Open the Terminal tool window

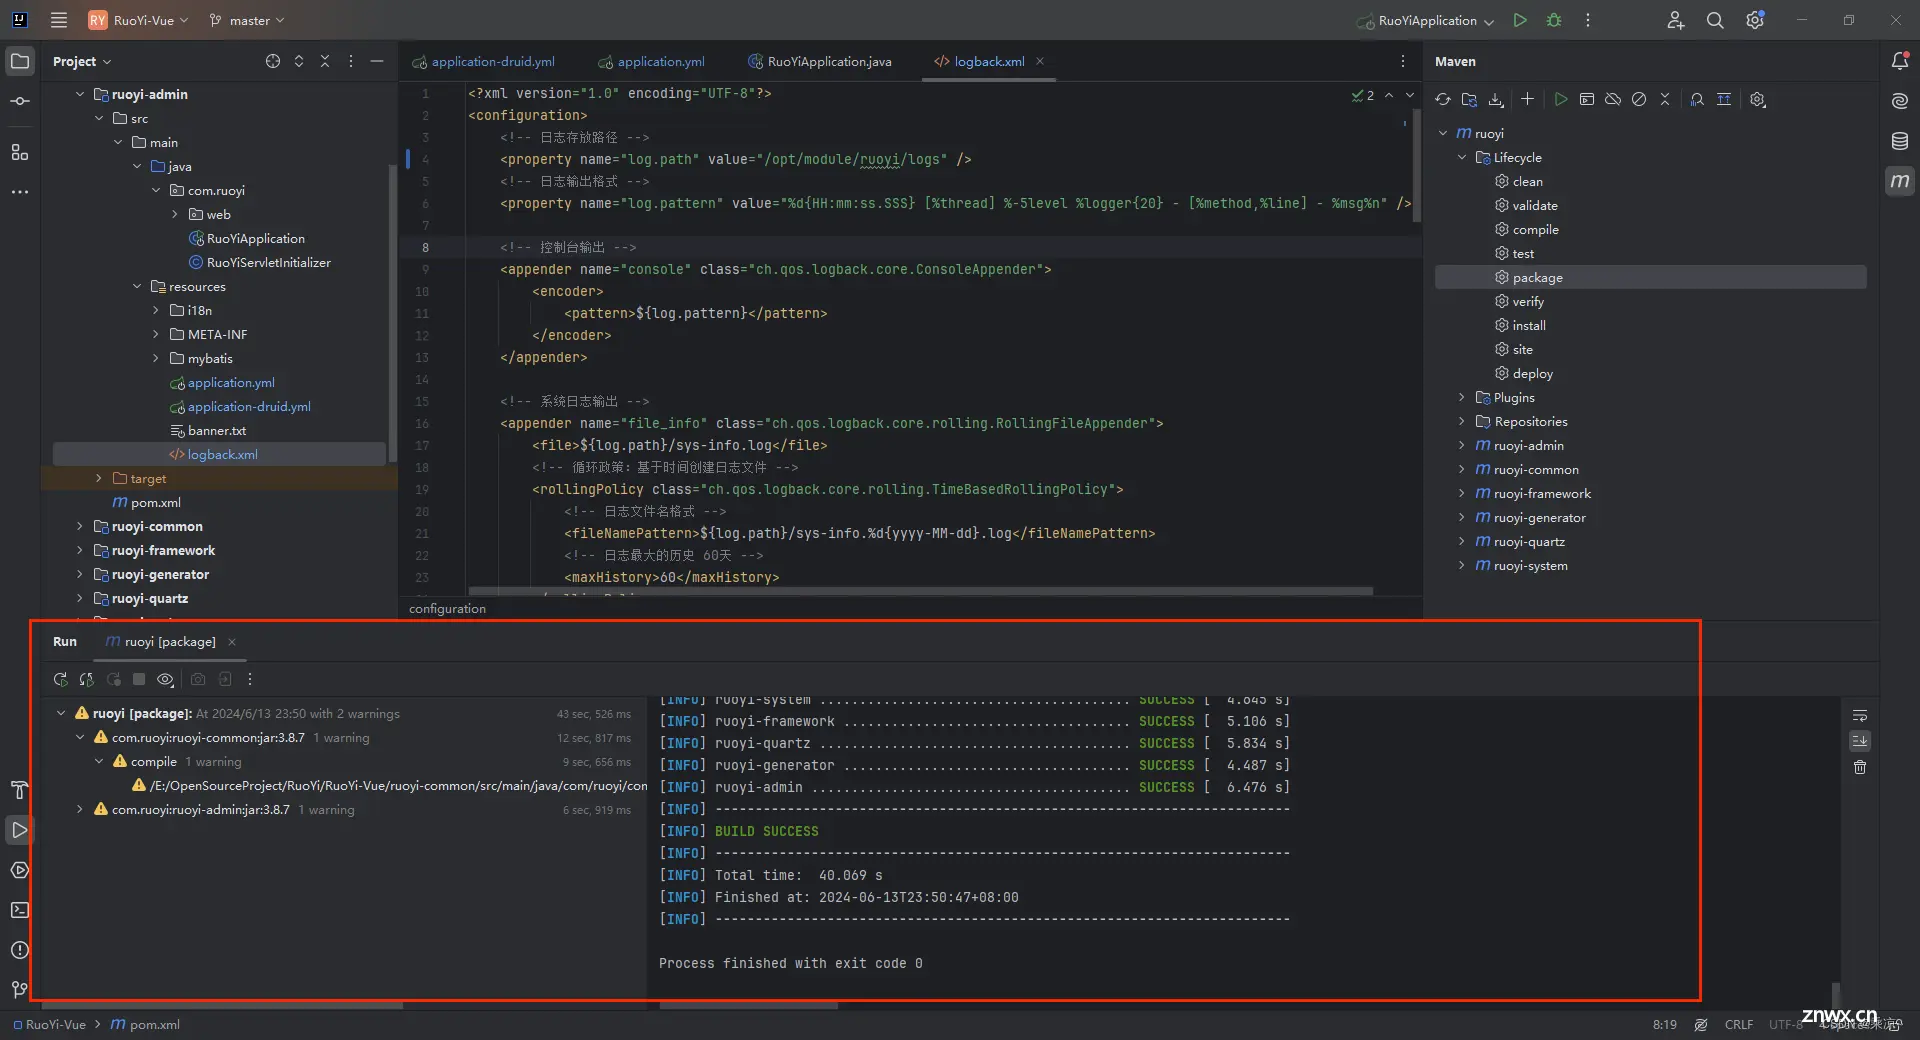pos(20,910)
